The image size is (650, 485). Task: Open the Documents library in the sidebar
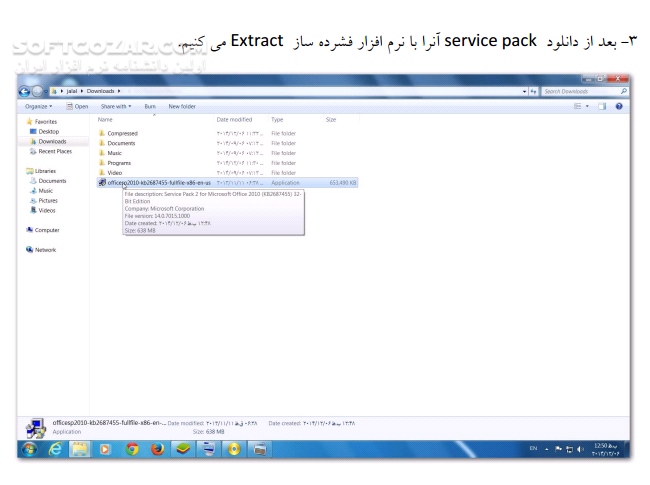[x=49, y=181]
